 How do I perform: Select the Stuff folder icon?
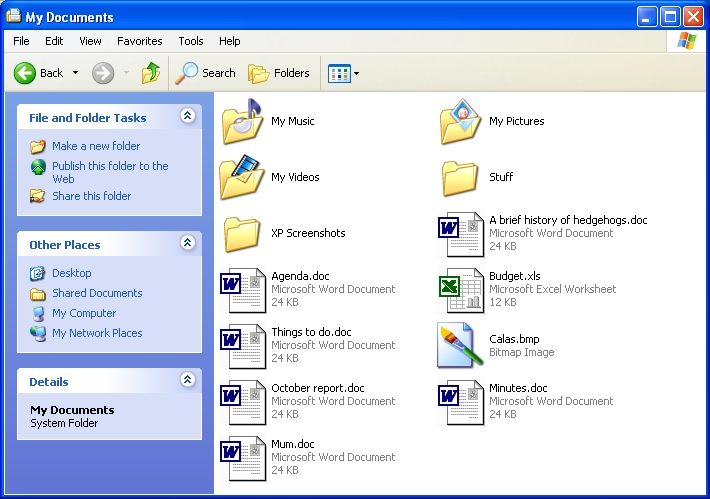click(x=460, y=178)
